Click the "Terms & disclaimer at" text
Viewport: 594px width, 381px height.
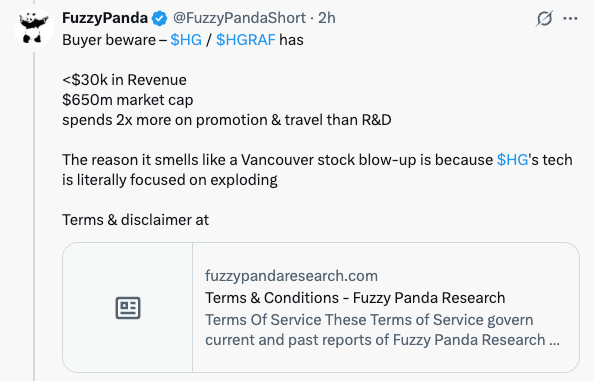coord(135,220)
